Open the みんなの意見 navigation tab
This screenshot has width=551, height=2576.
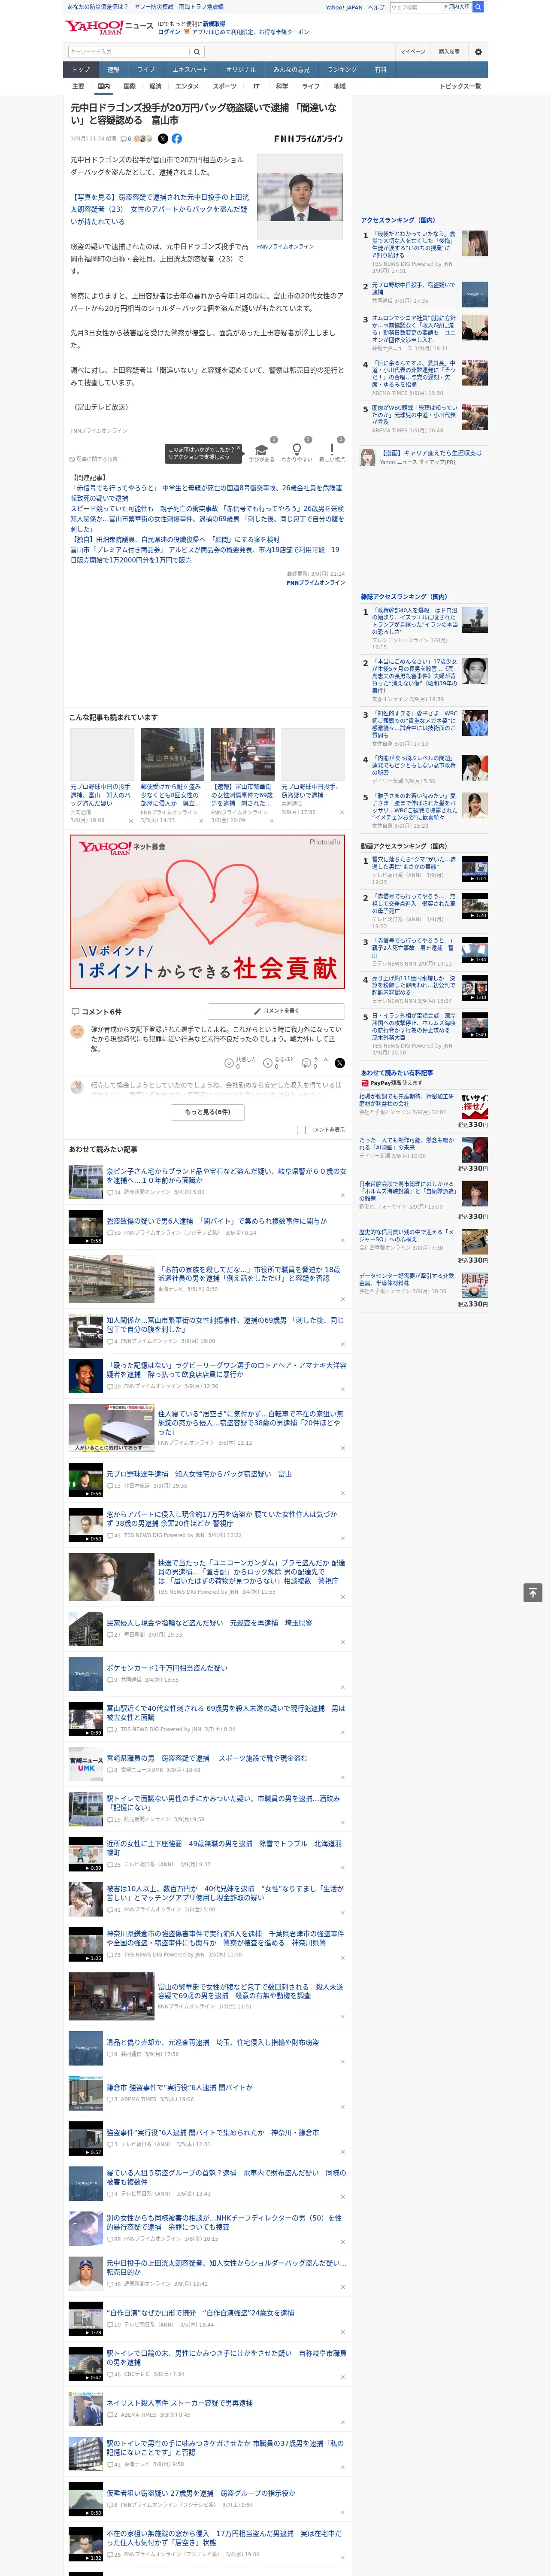pos(292,70)
